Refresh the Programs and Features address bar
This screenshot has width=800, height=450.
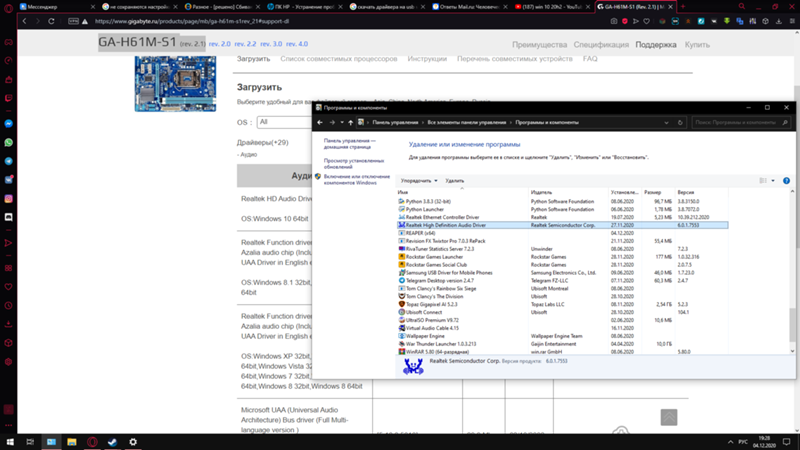[680, 122]
